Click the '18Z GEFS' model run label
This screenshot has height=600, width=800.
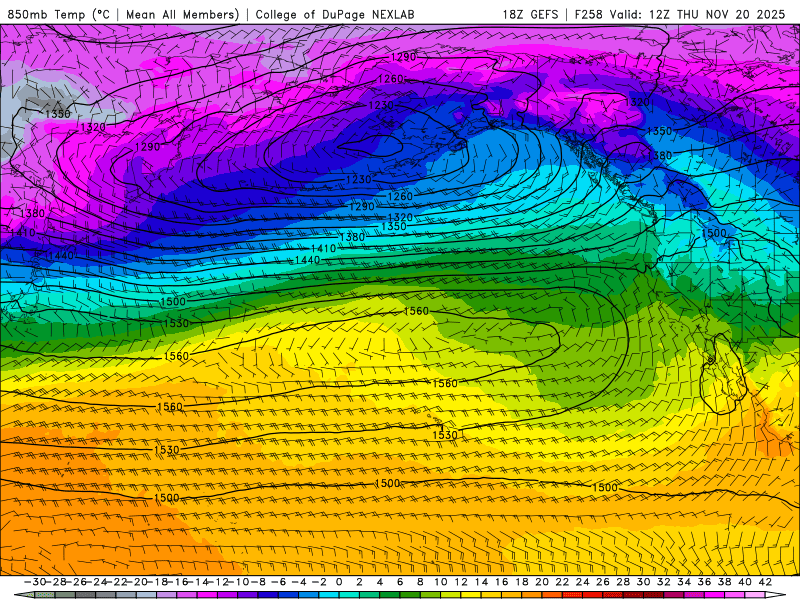point(530,14)
